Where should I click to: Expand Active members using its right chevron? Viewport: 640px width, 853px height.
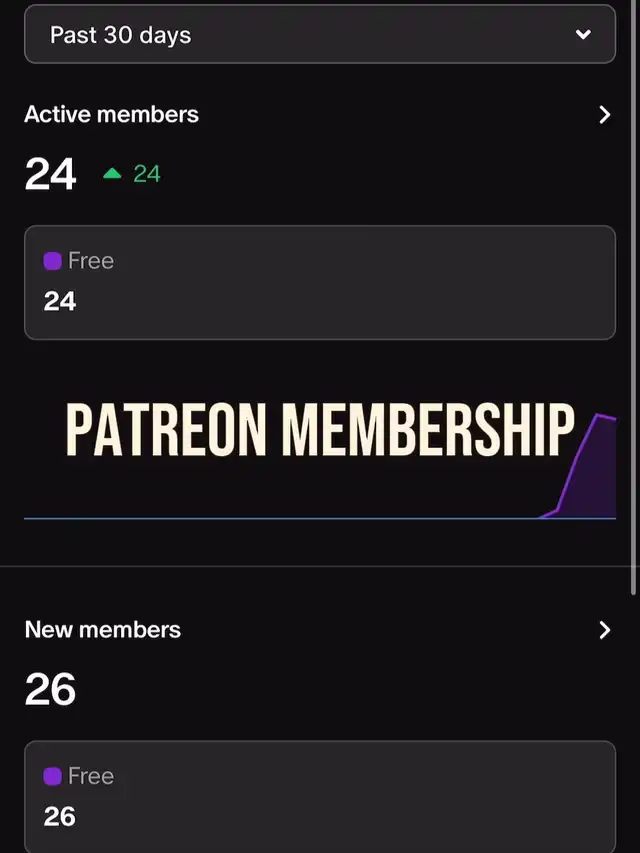604,115
